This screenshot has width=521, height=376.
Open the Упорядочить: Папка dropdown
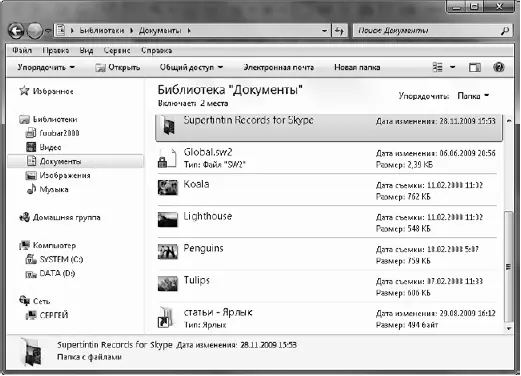coord(473,96)
